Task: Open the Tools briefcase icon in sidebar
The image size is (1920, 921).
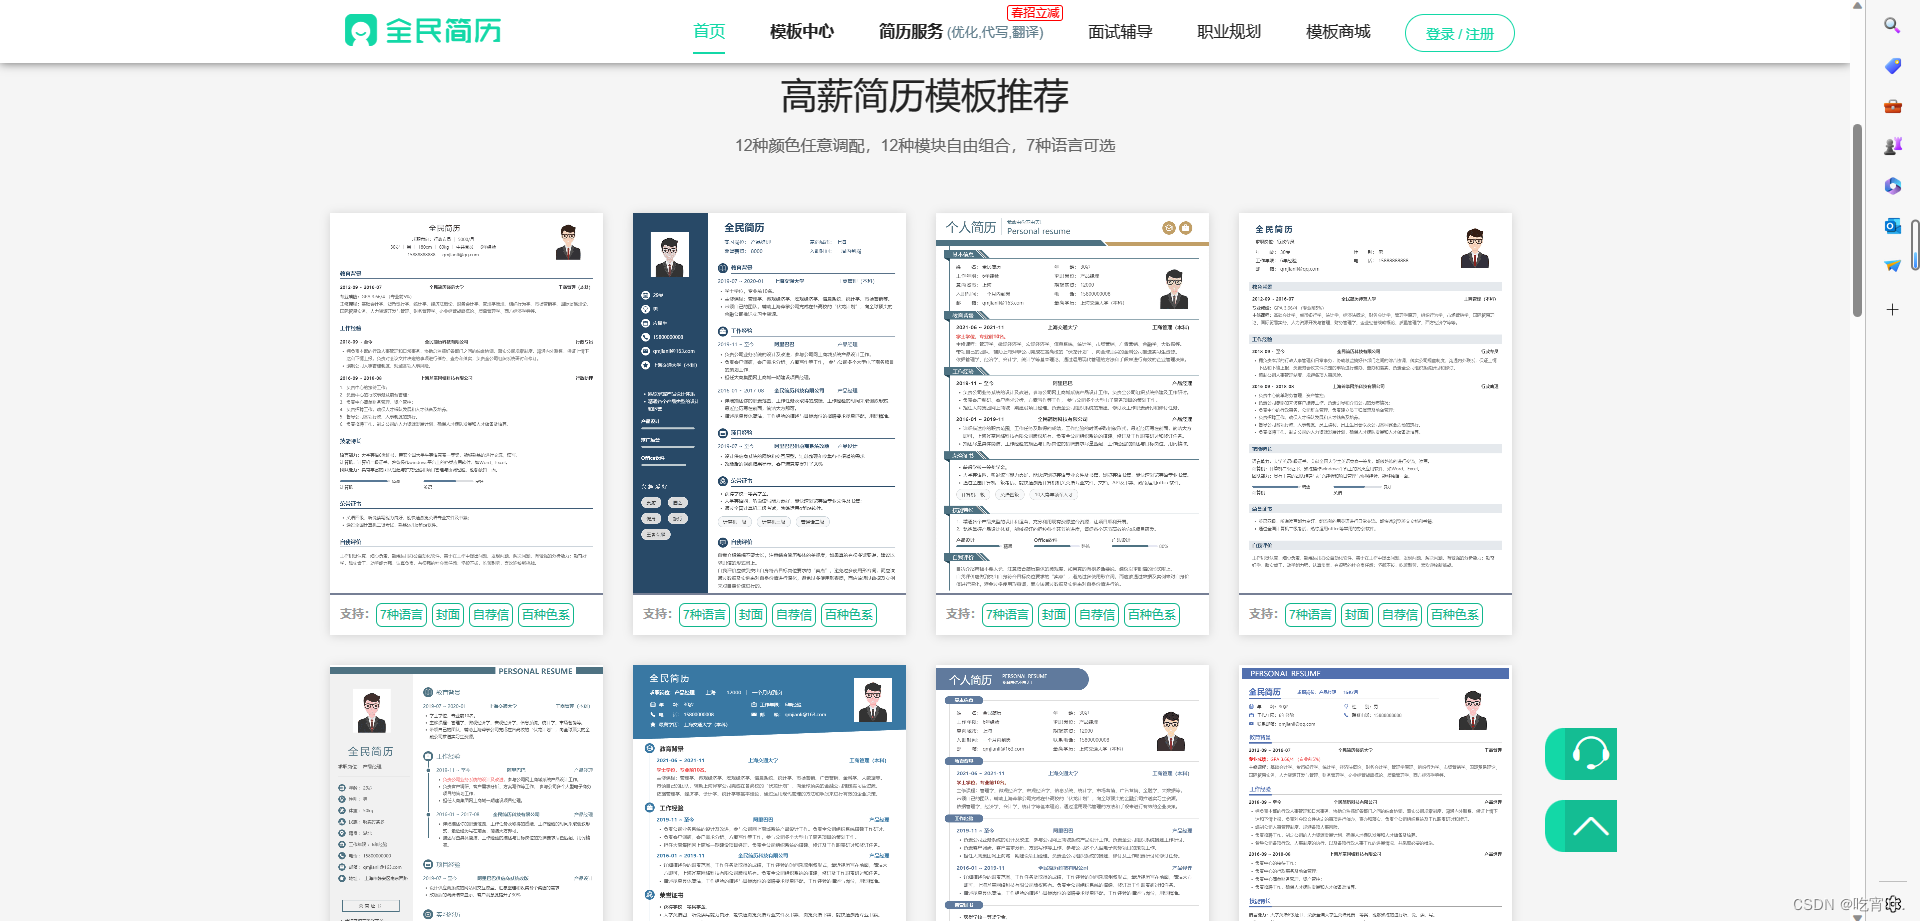Action: pos(1892,106)
